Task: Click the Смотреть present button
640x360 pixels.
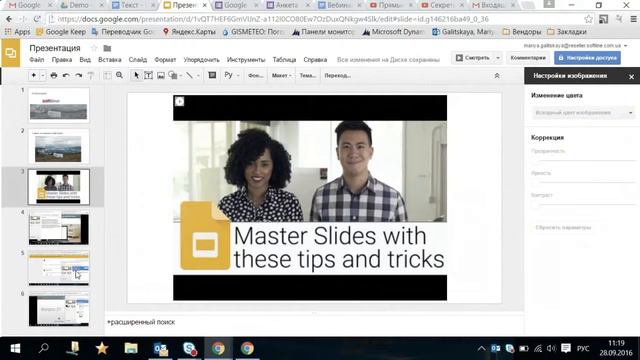Action: 472,58
